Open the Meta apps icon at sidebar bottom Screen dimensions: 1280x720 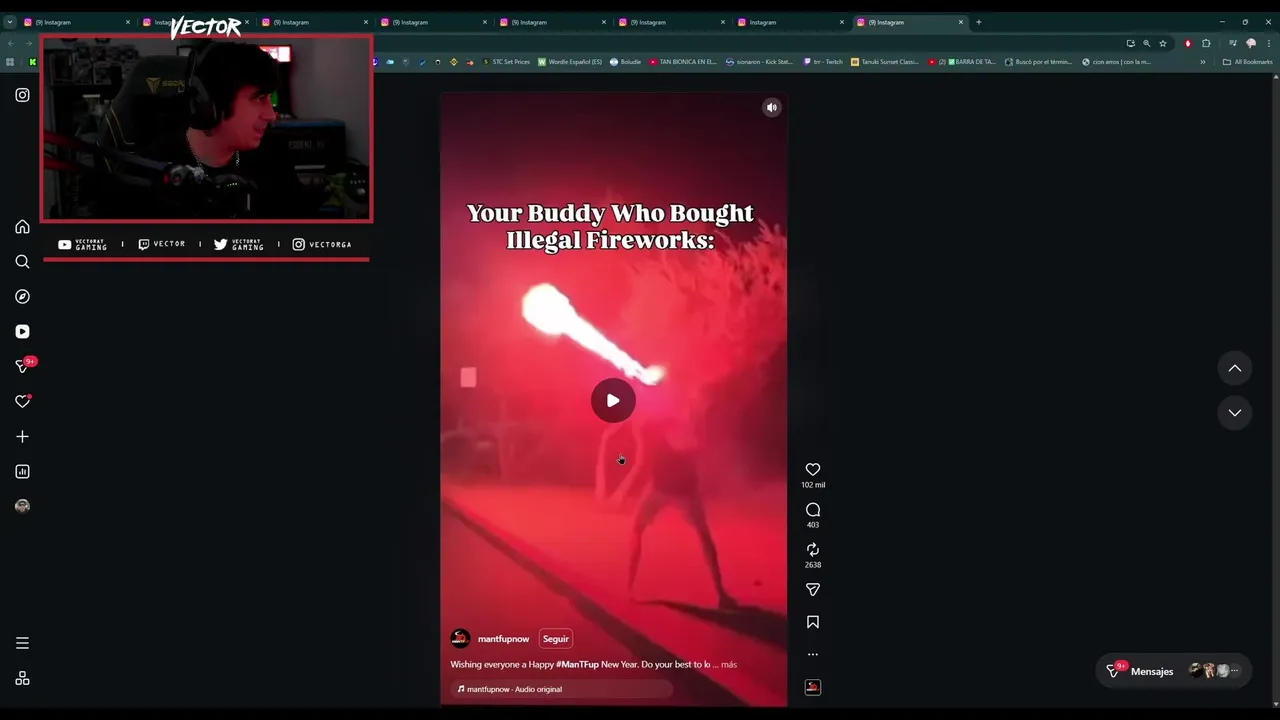point(22,678)
